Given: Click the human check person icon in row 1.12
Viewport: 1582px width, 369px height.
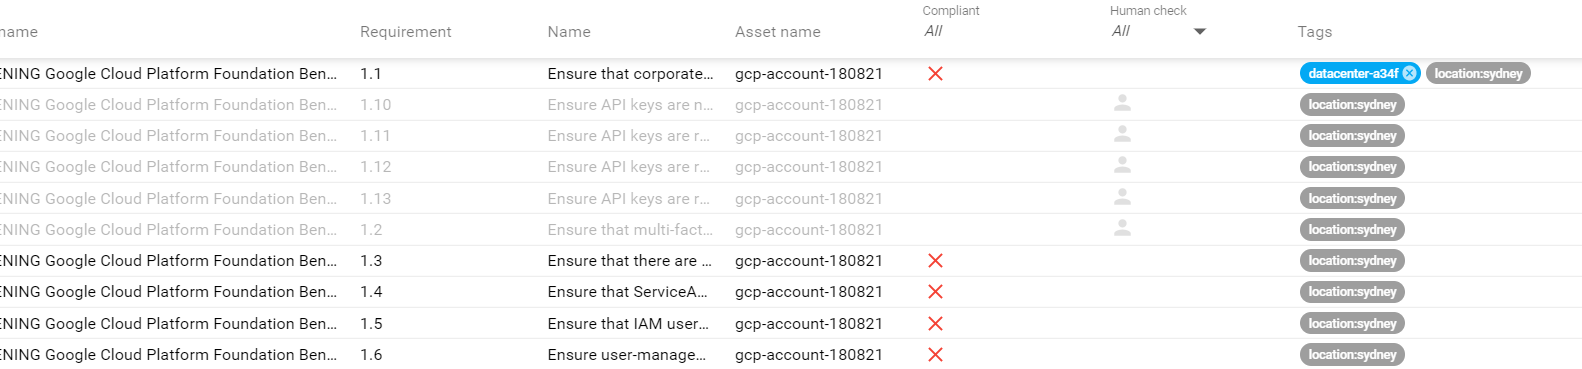Looking at the screenshot, I should 1122,165.
